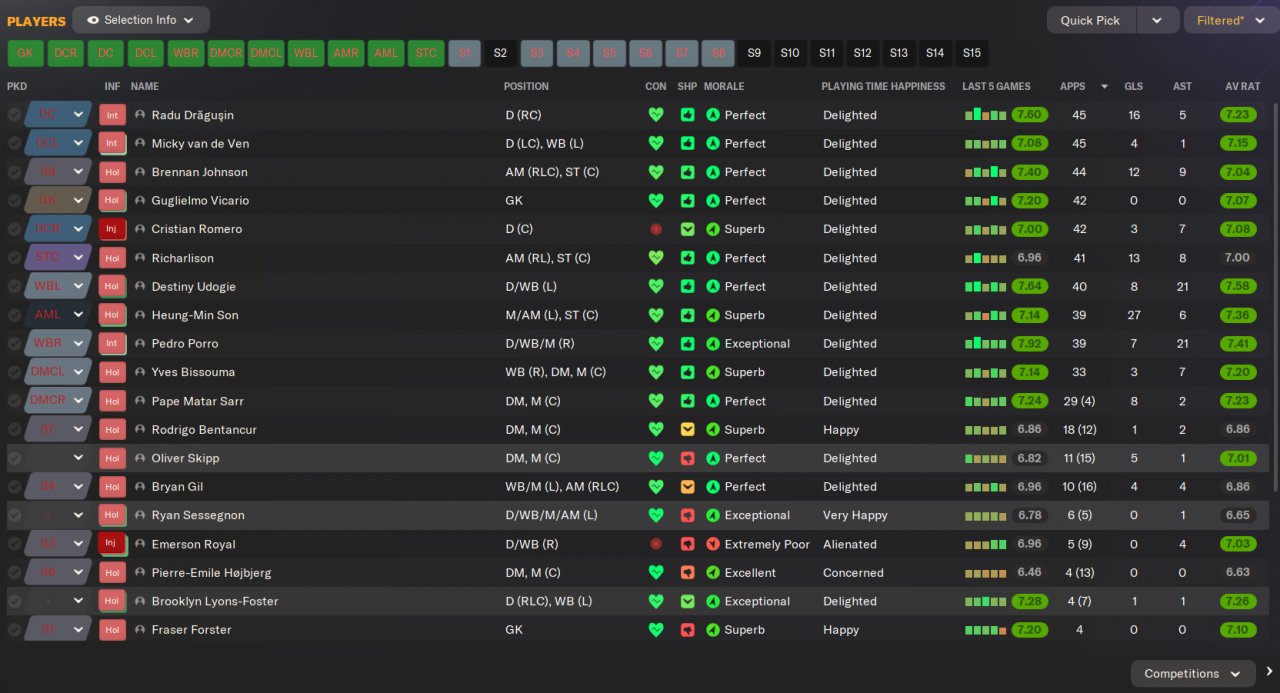The width and height of the screenshot is (1280, 693).
Task: Toggle selection circle for Ryan Sessegnon
Action: [14, 516]
